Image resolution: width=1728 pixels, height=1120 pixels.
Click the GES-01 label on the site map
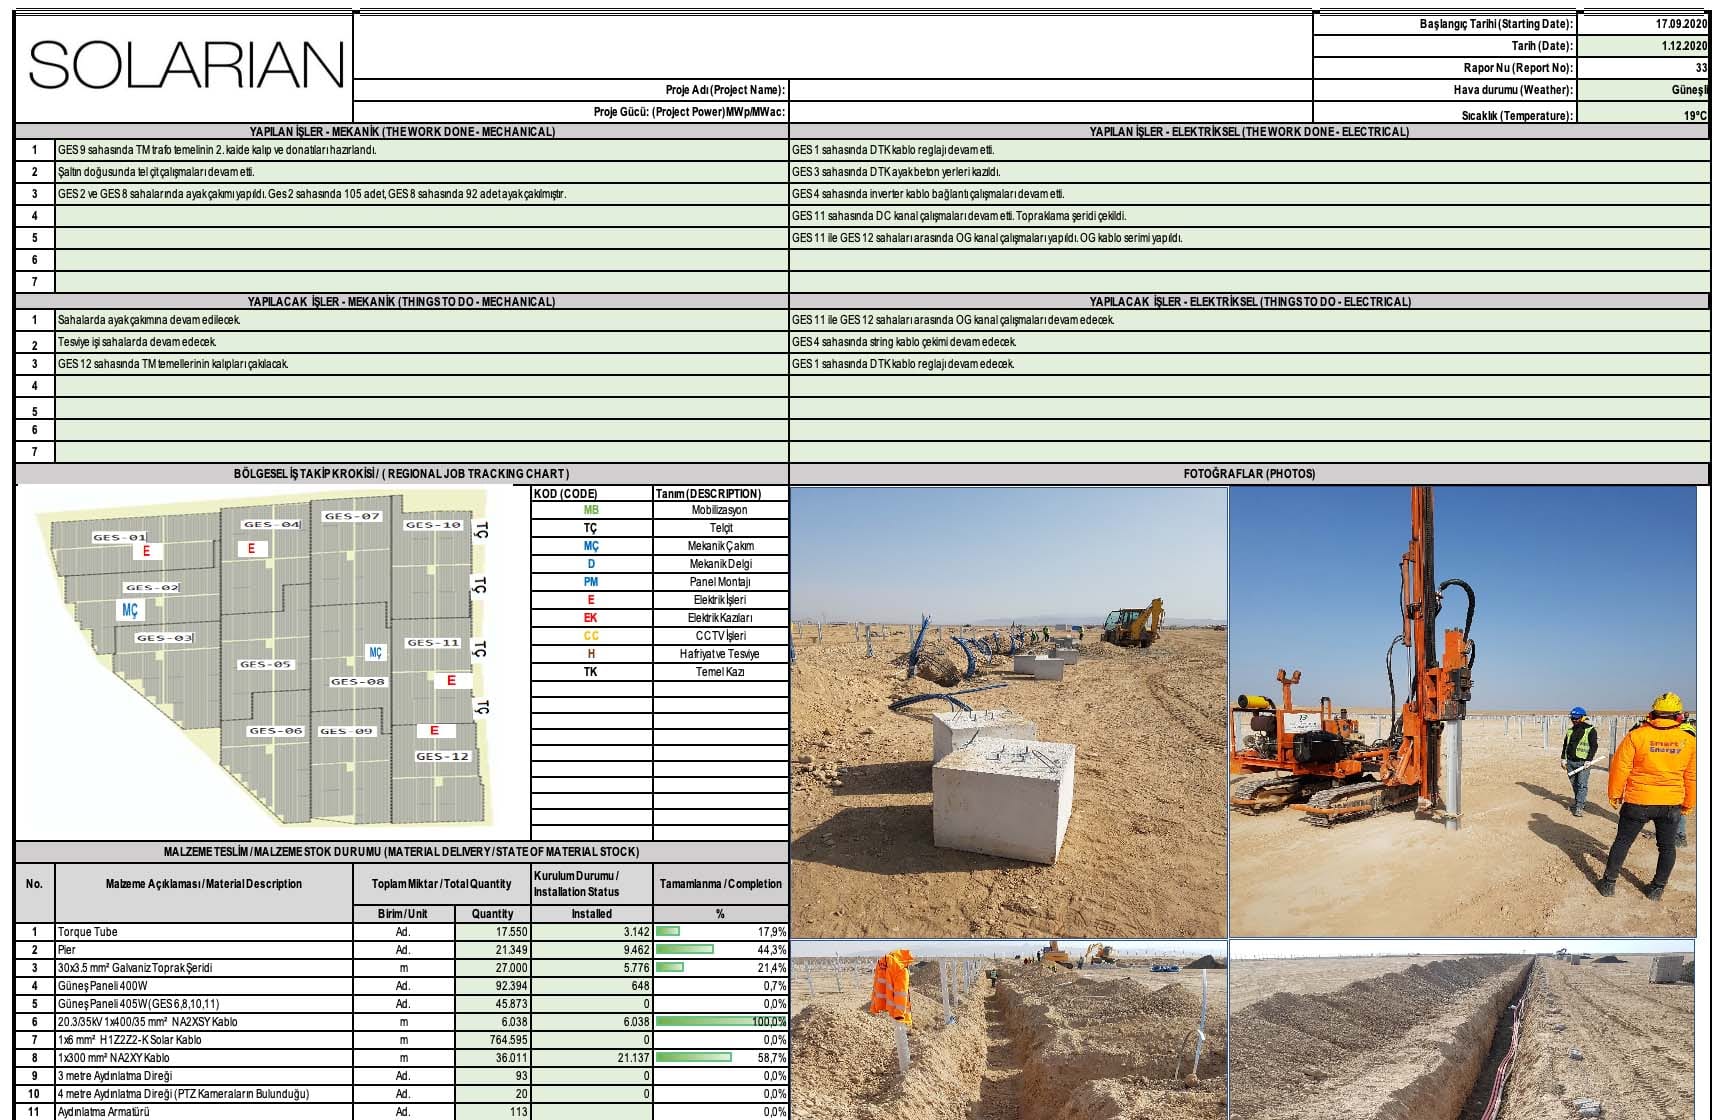119,538
